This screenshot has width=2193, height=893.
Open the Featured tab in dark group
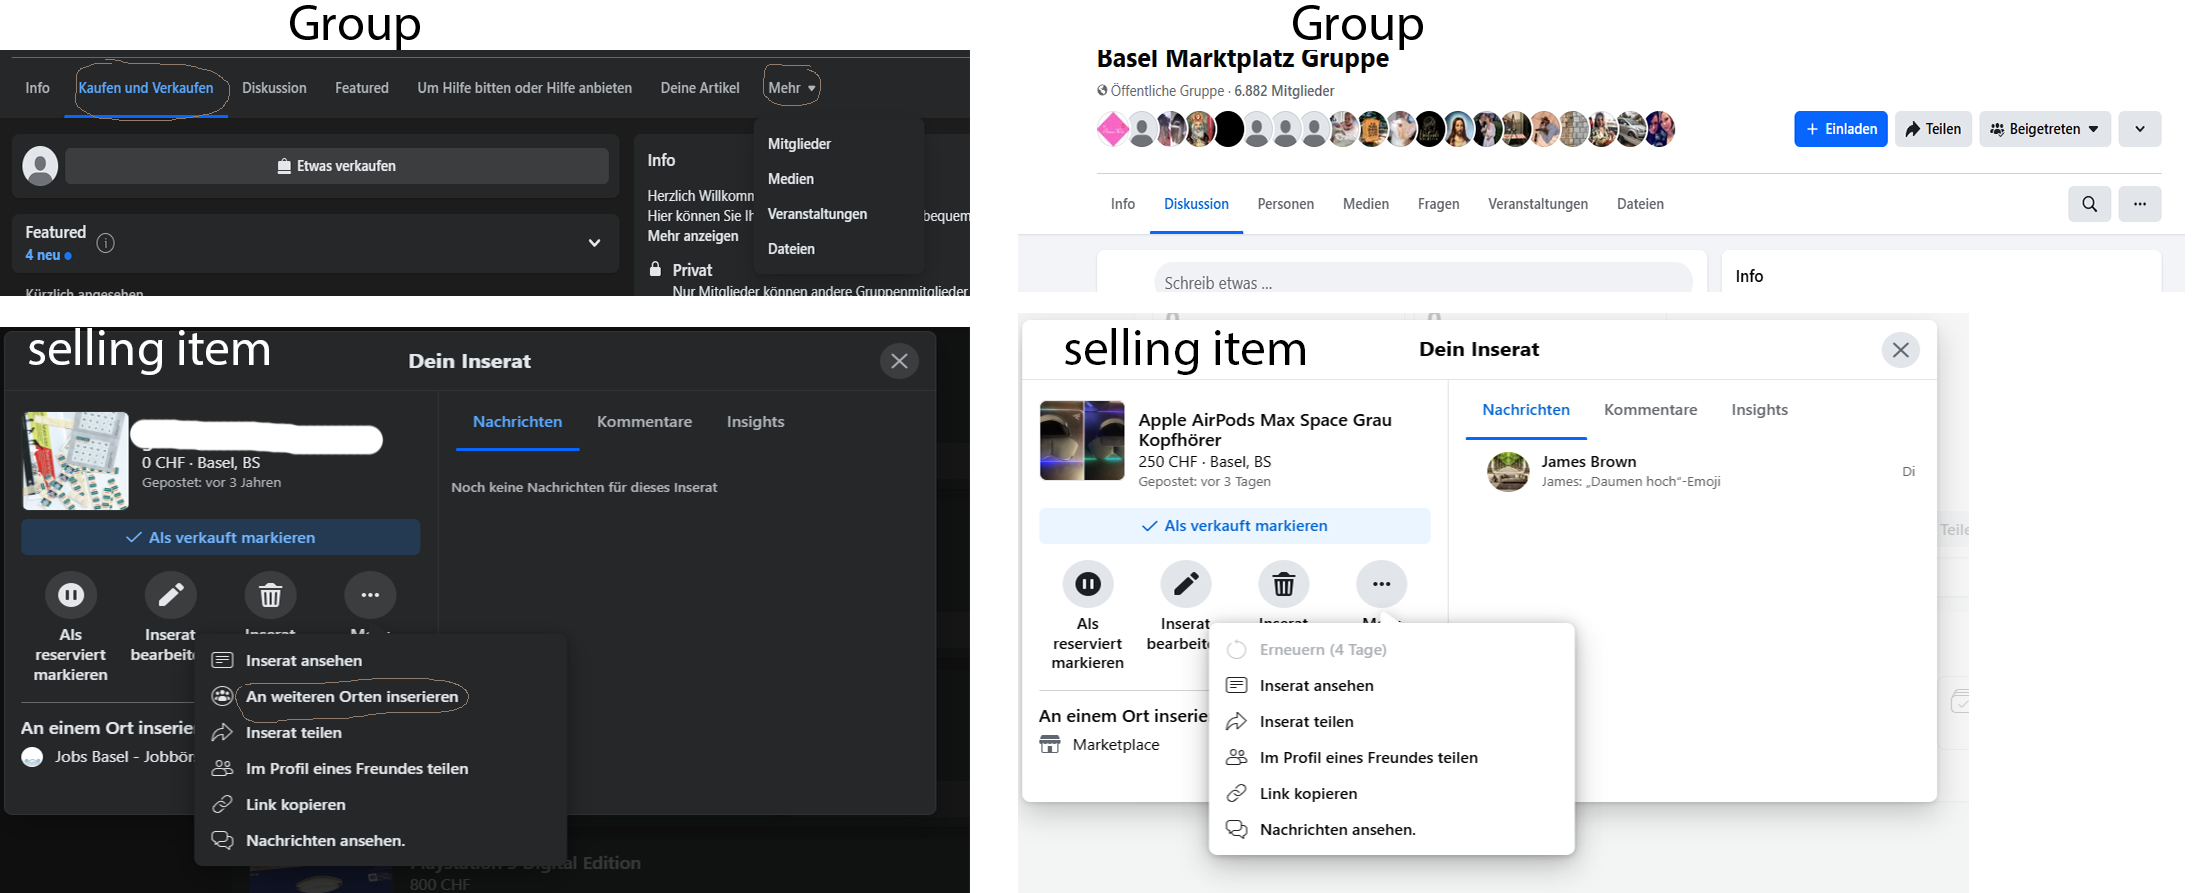(x=362, y=88)
